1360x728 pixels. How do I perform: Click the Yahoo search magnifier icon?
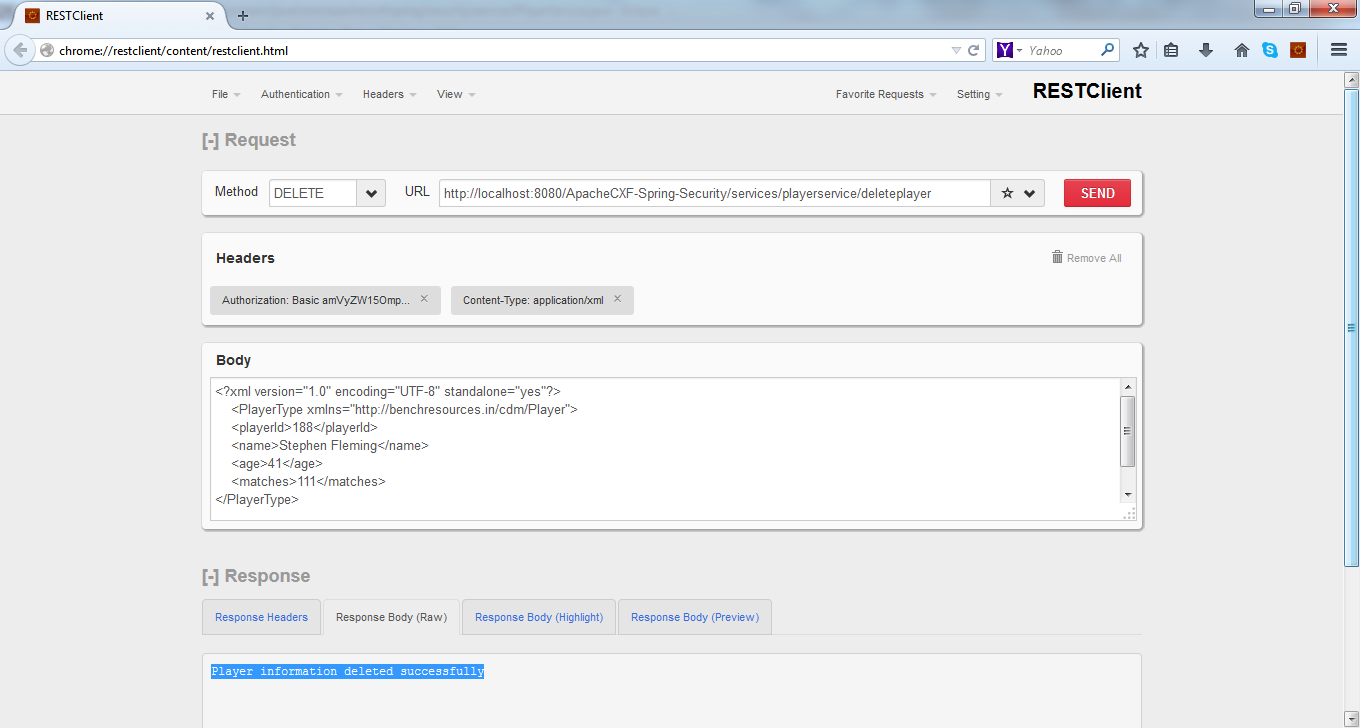tap(1105, 49)
